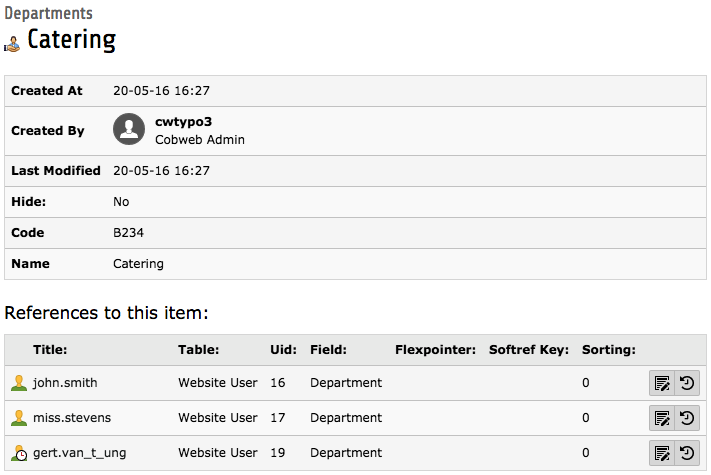Click the Title column header
This screenshot has width=711, height=475.
(x=52, y=350)
